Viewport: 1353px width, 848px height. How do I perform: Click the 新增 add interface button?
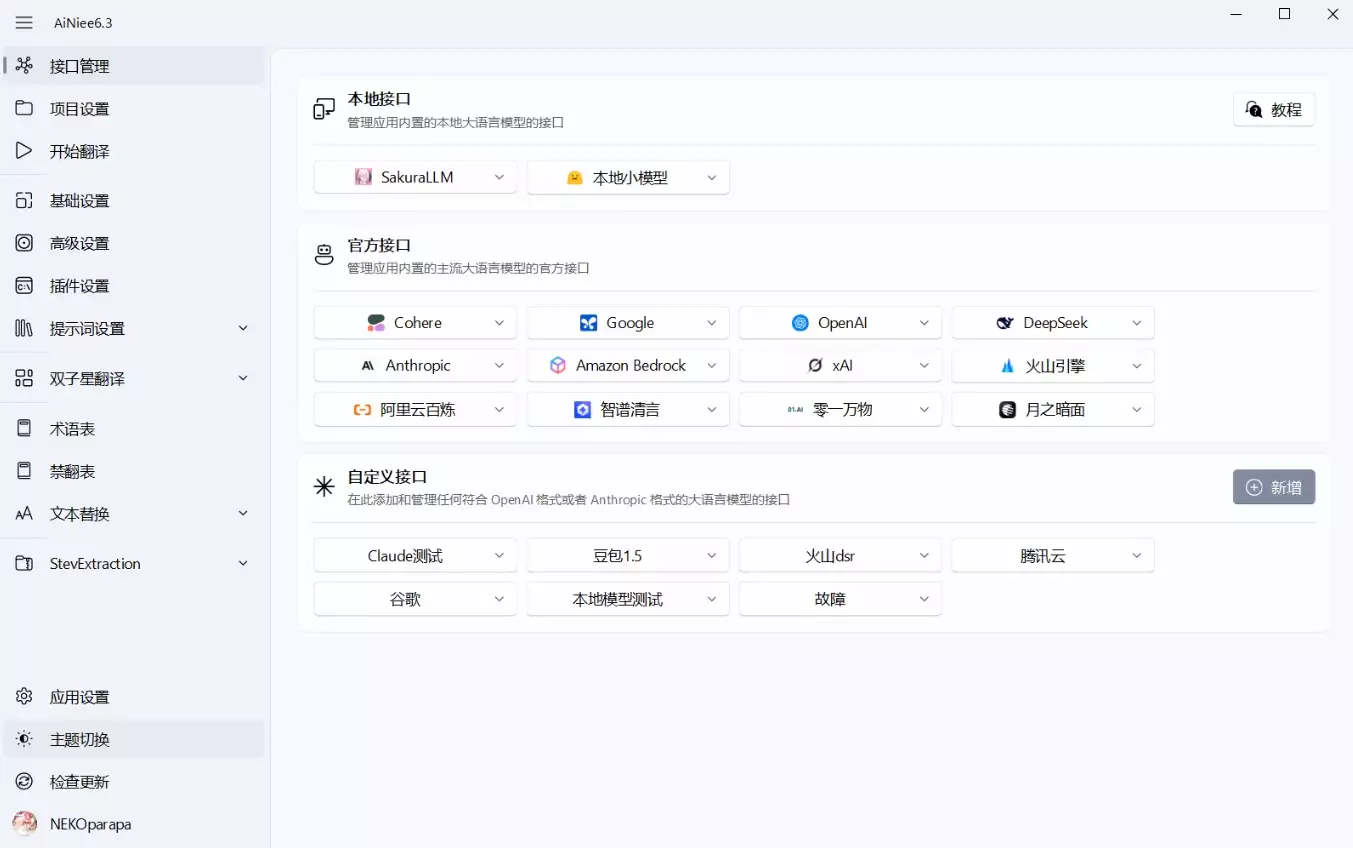tap(1274, 487)
